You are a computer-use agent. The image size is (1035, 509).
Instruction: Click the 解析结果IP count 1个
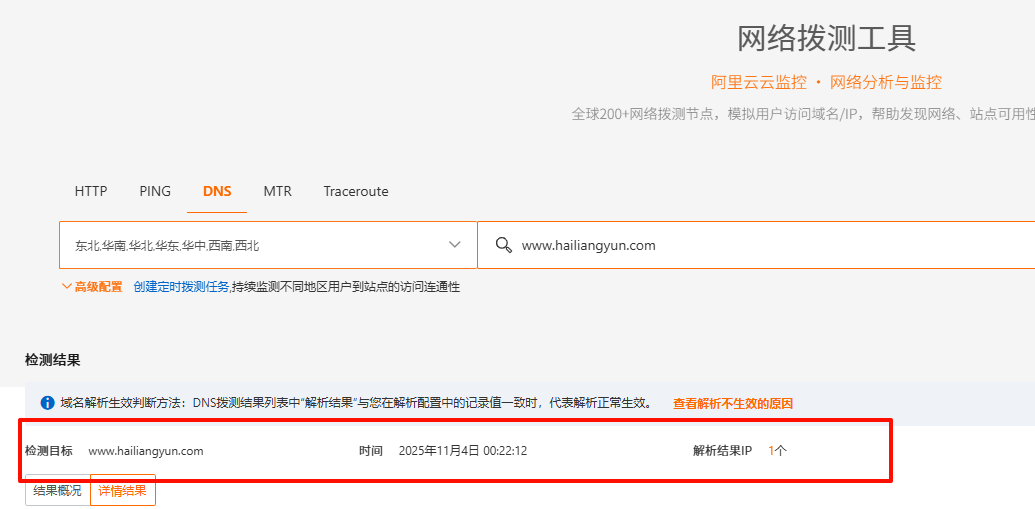pyautogui.click(x=777, y=451)
